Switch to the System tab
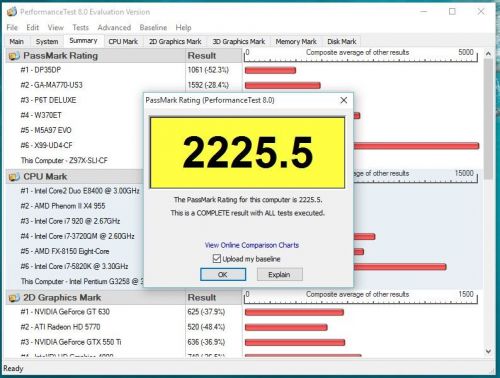 pos(47,42)
